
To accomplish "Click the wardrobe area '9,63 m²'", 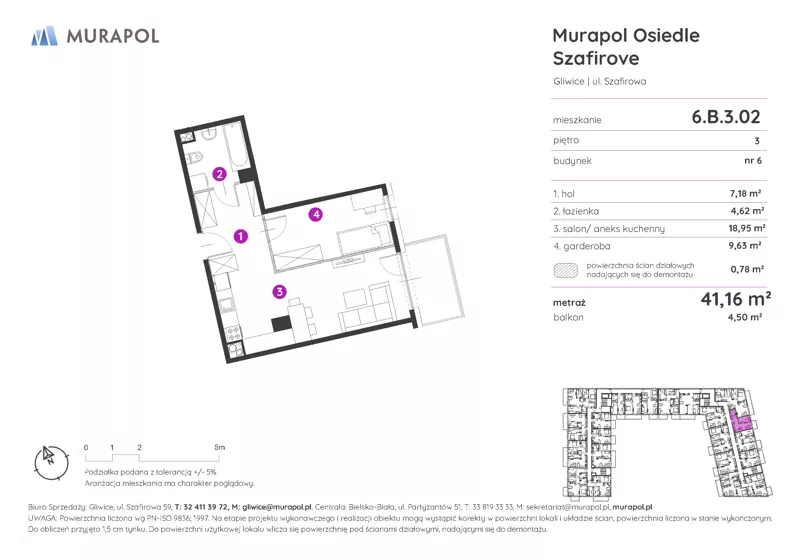I will coord(746,245).
